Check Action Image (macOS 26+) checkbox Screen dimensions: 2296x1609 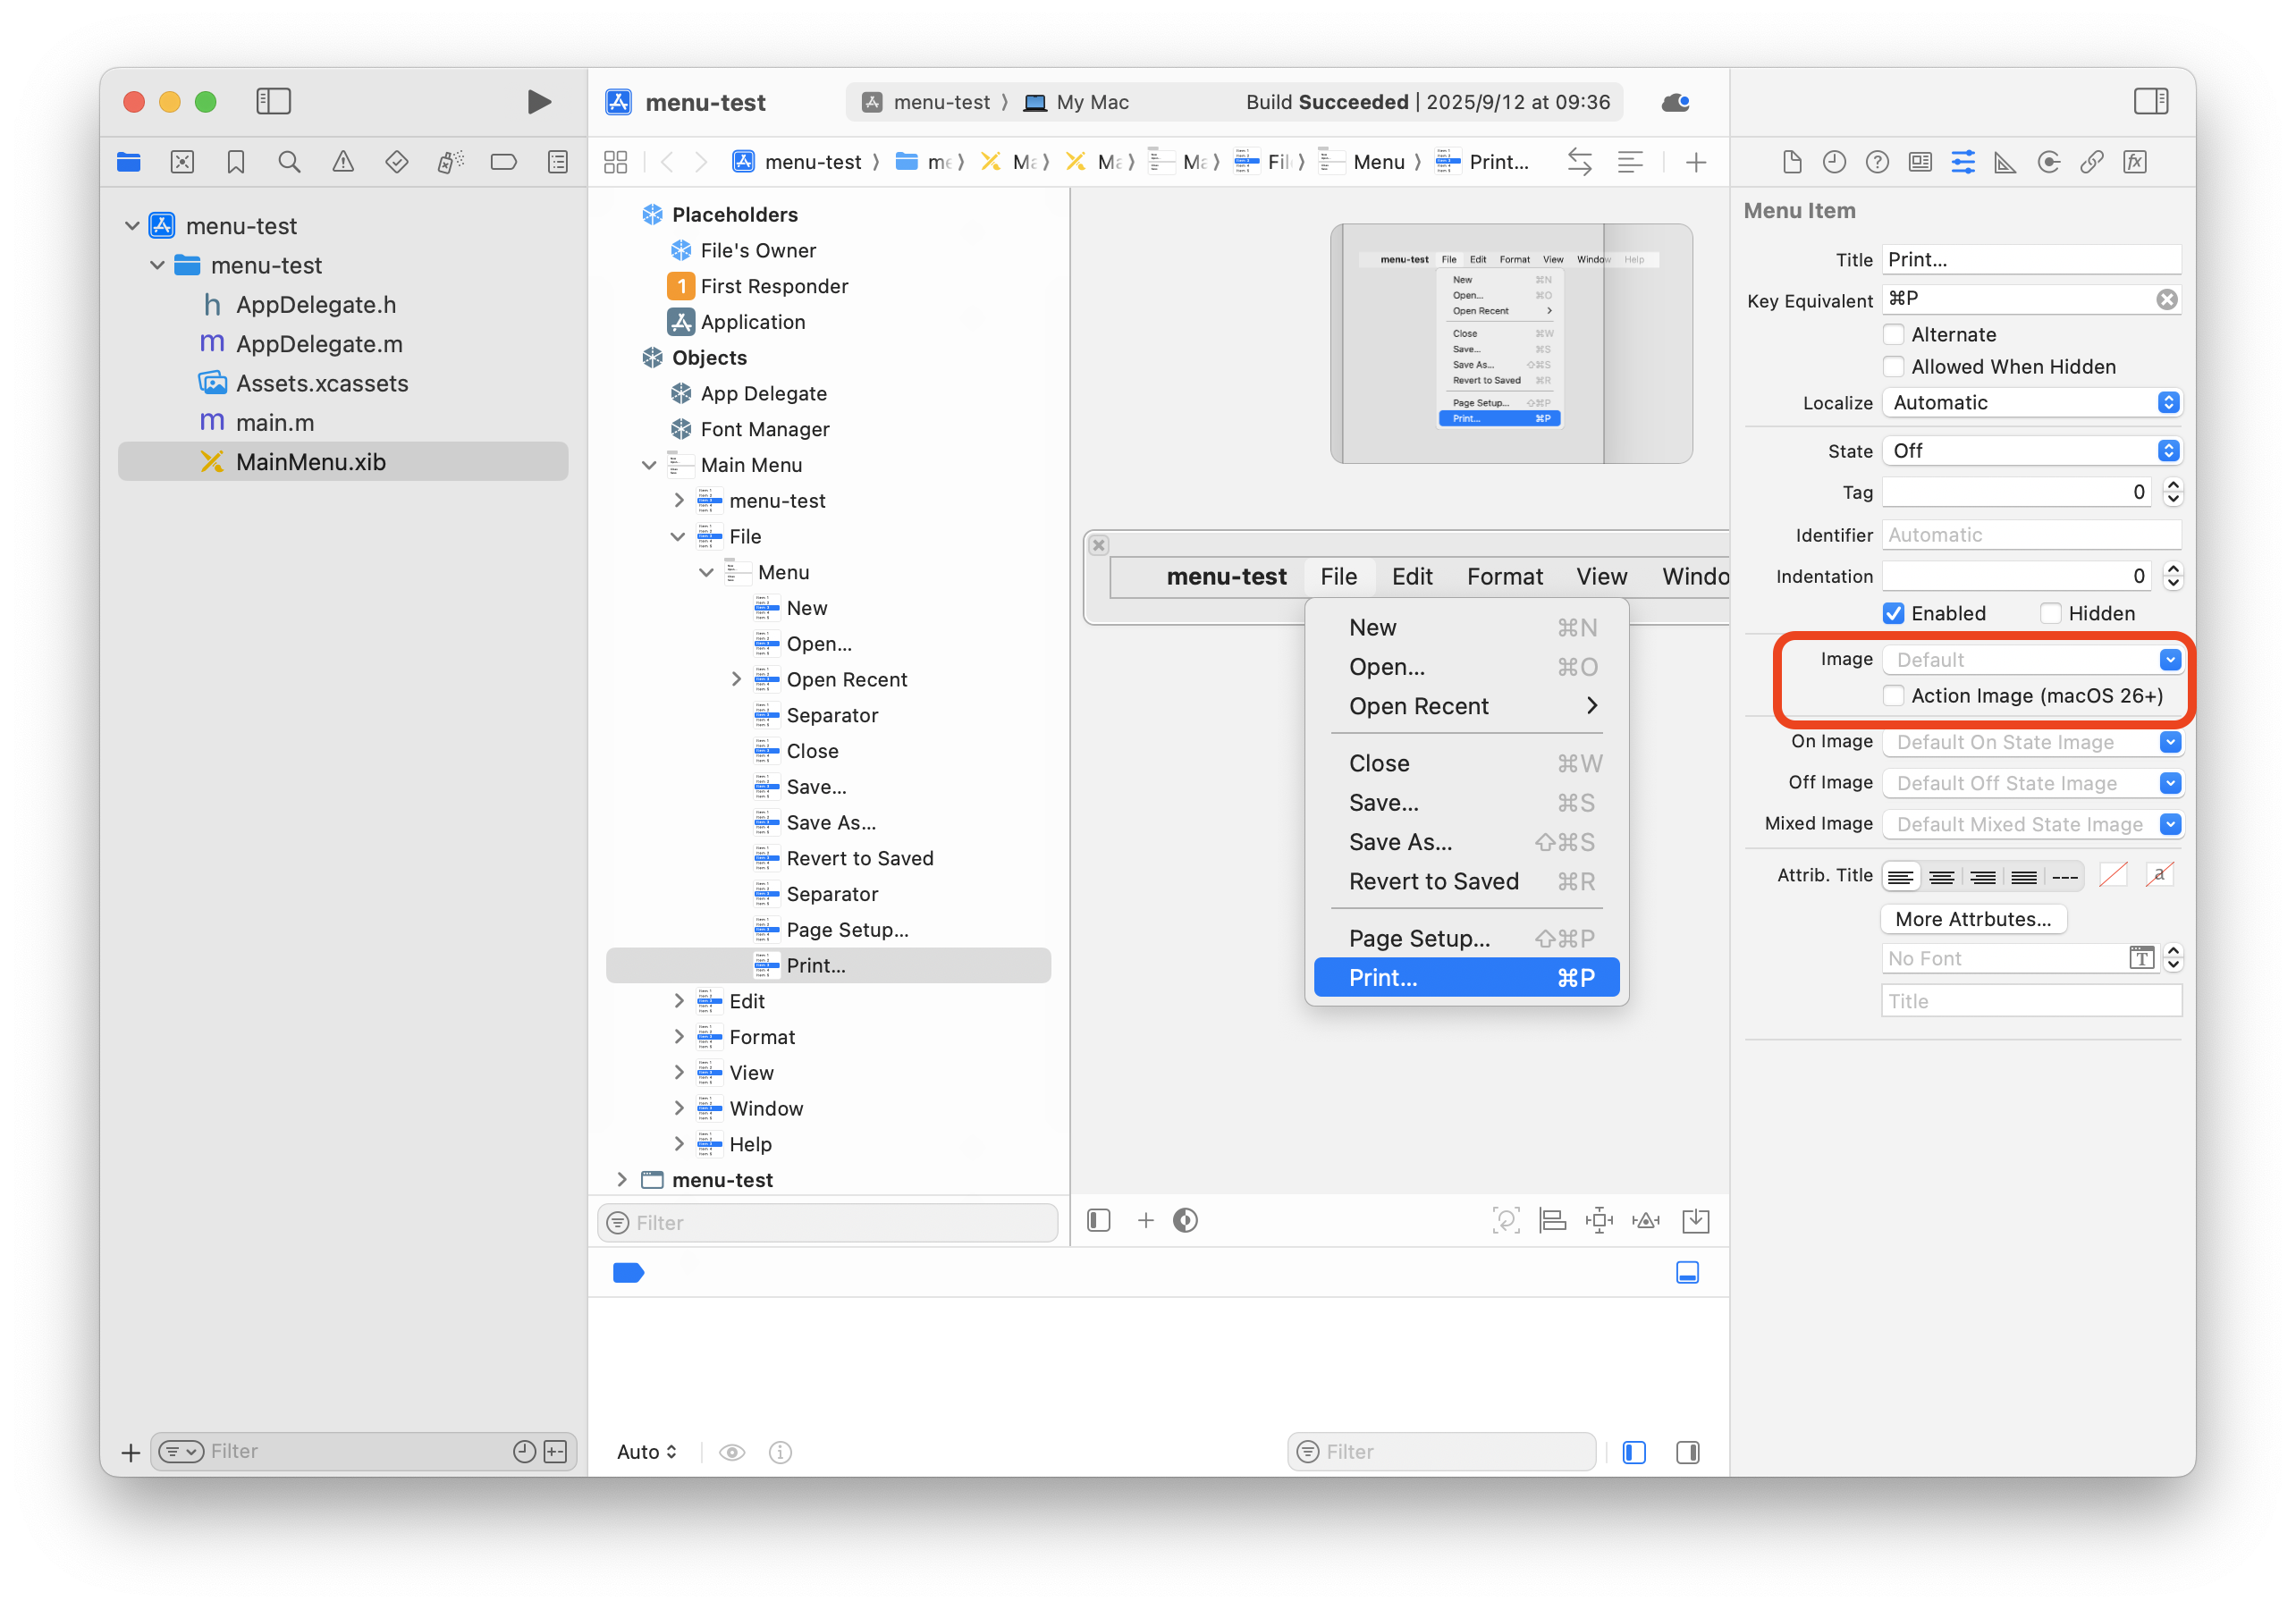[x=1893, y=695]
